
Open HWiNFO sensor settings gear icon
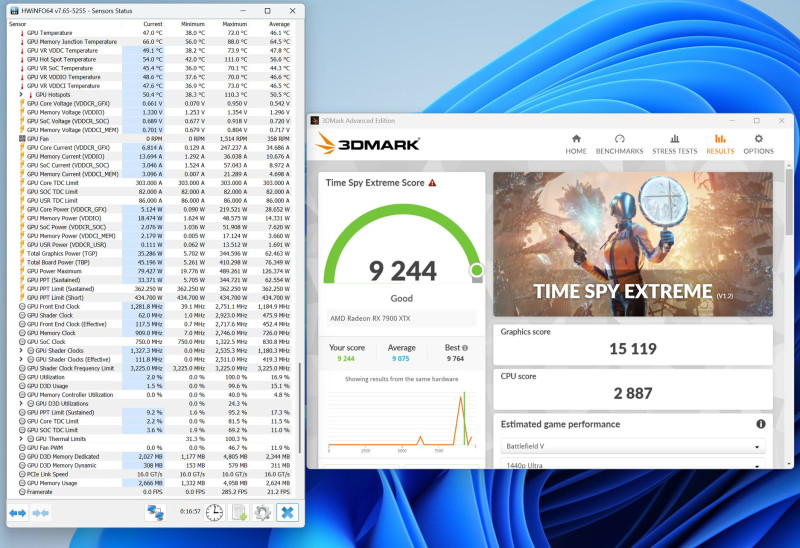click(x=263, y=512)
